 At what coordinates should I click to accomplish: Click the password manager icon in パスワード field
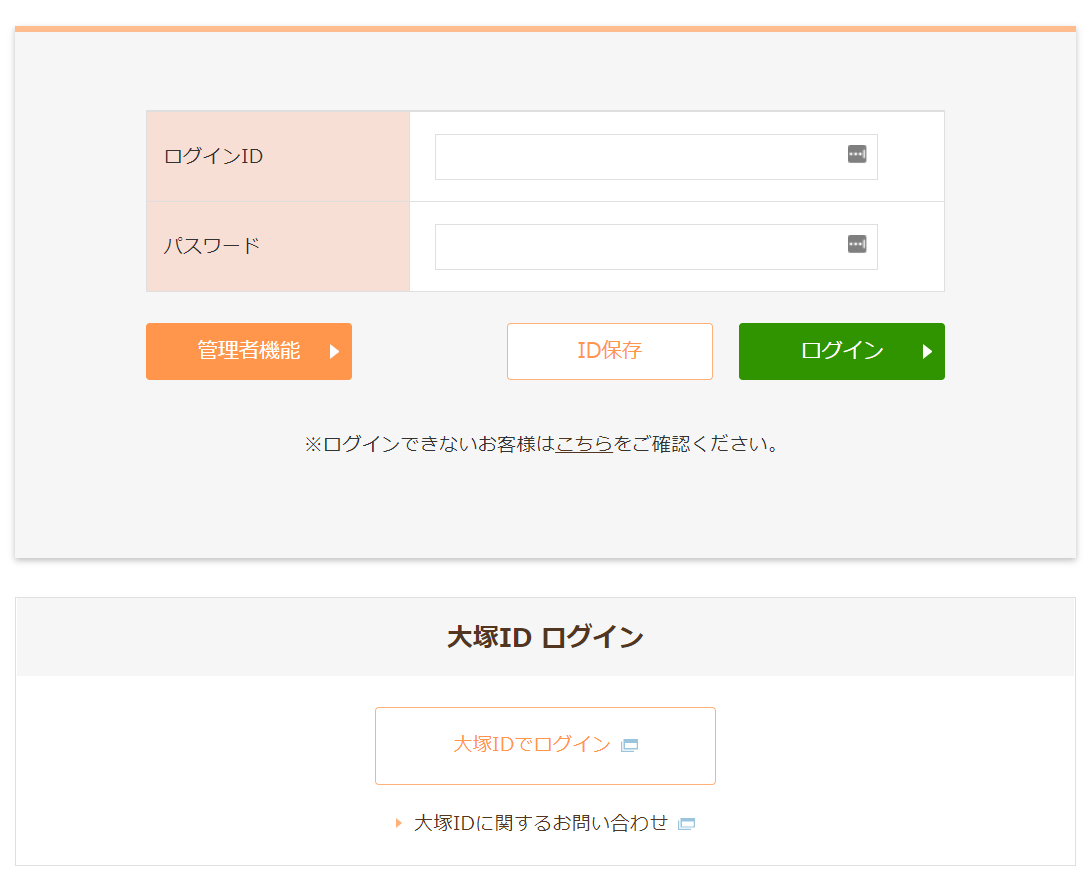[x=857, y=244]
